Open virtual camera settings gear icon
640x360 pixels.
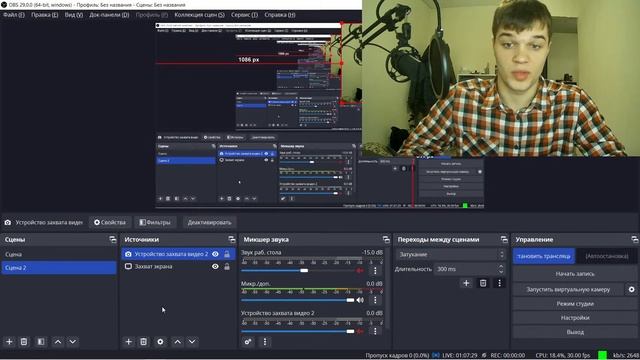click(631, 289)
